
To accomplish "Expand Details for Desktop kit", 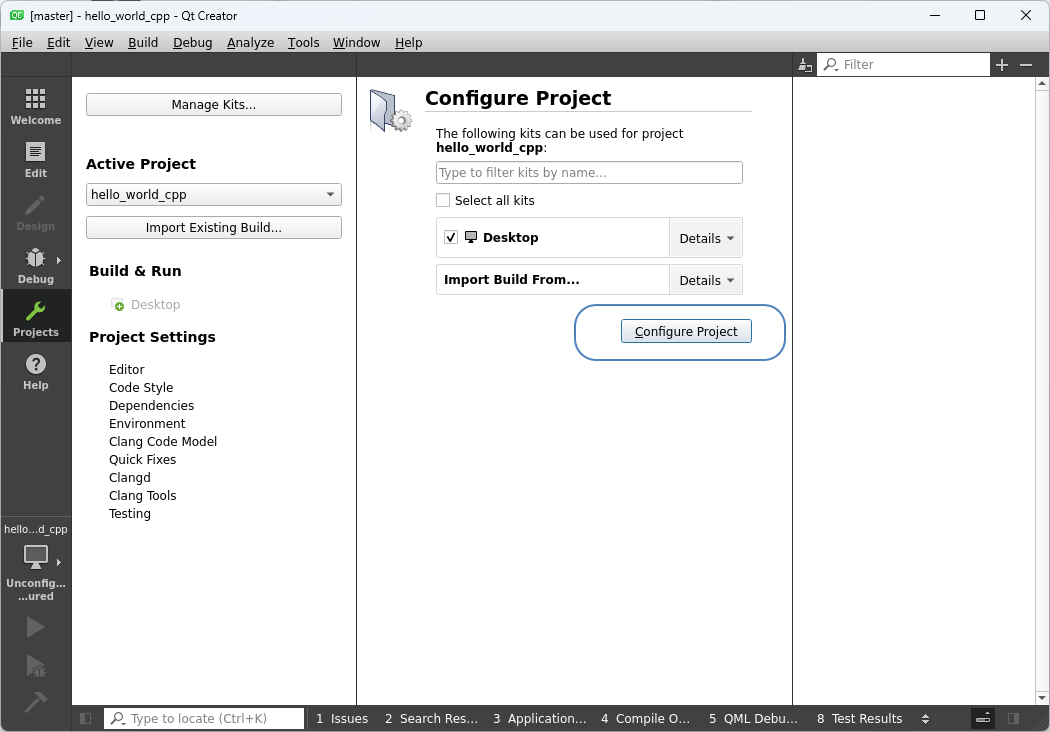I will [706, 238].
